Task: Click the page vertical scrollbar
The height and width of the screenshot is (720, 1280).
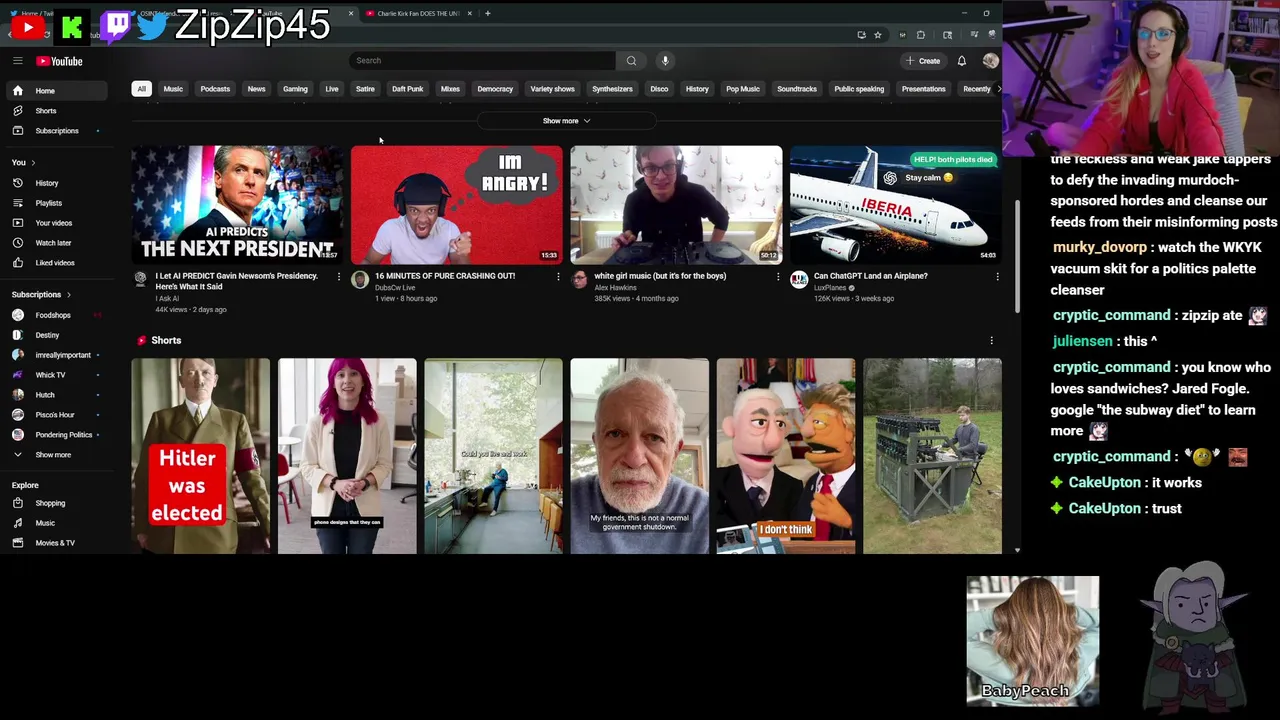Action: 1017,255
